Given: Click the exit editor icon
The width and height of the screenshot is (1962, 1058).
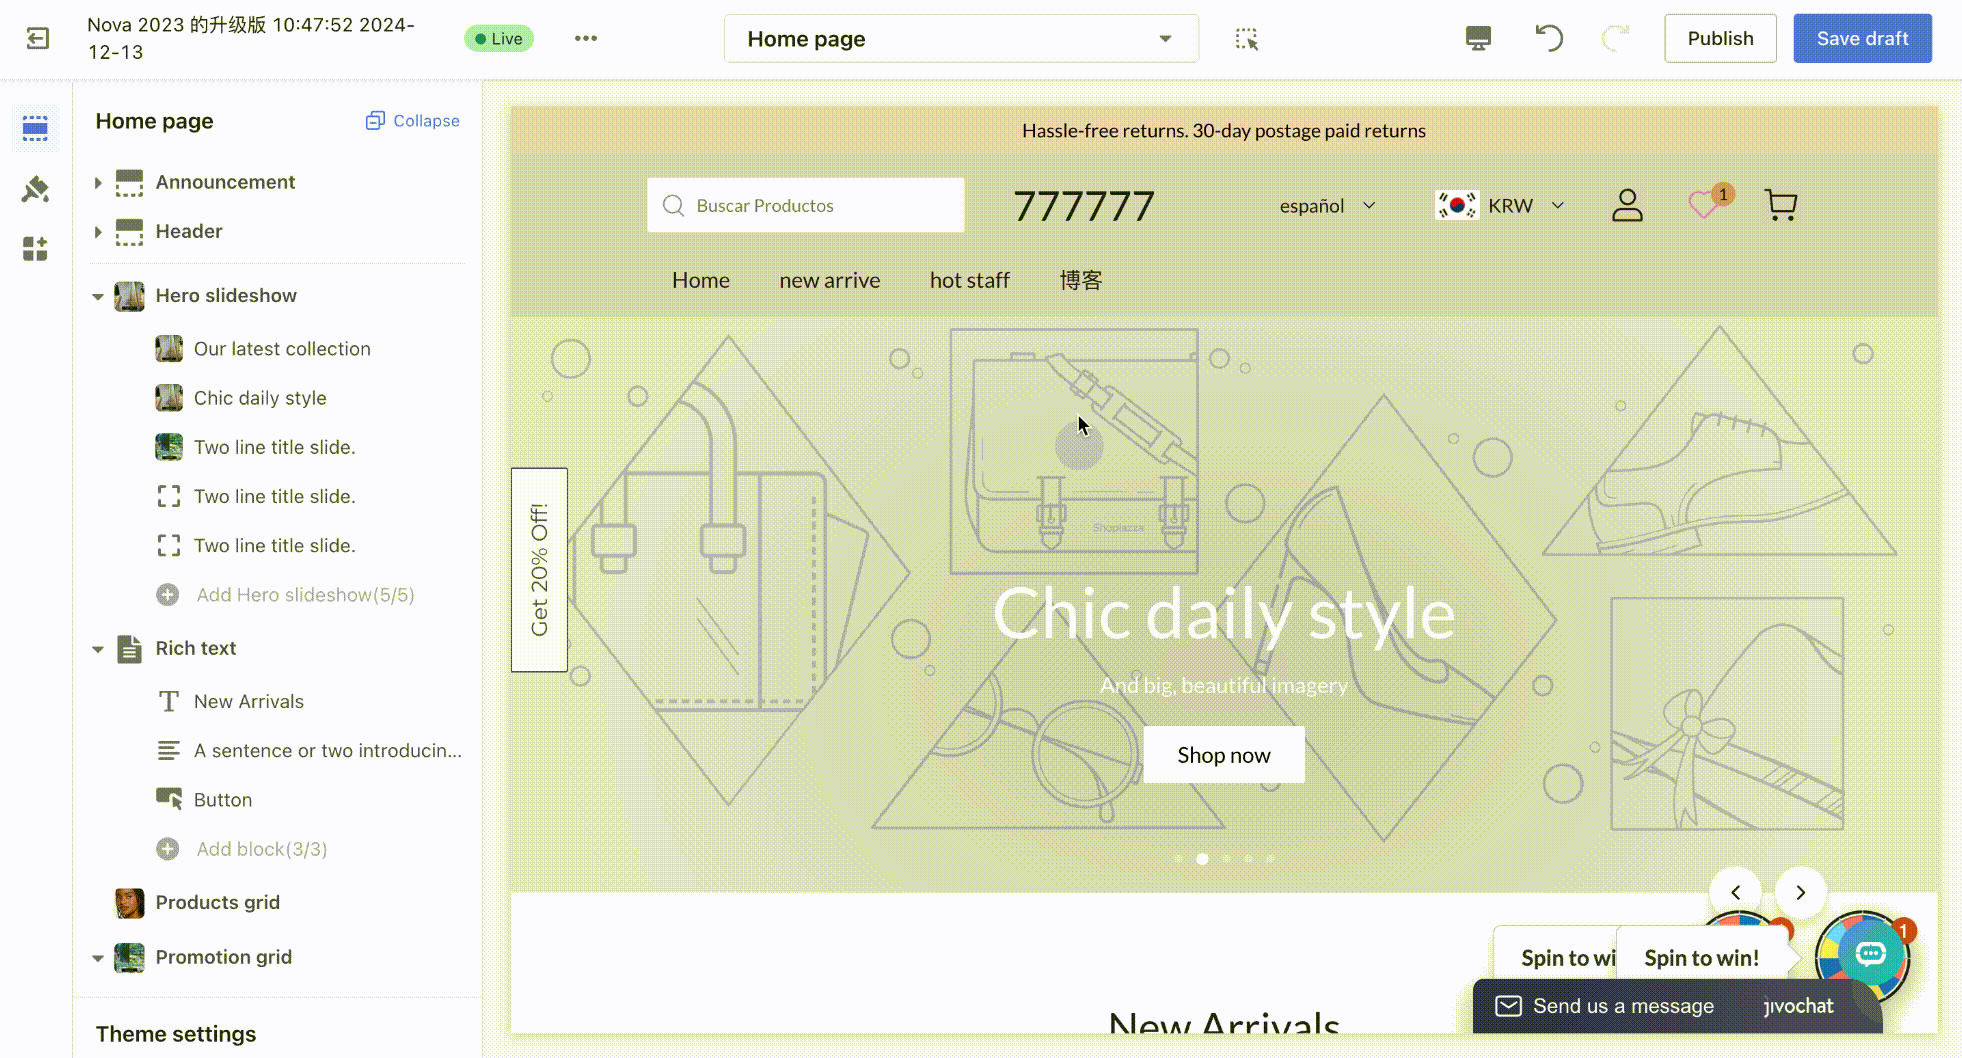Looking at the screenshot, I should coord(37,39).
